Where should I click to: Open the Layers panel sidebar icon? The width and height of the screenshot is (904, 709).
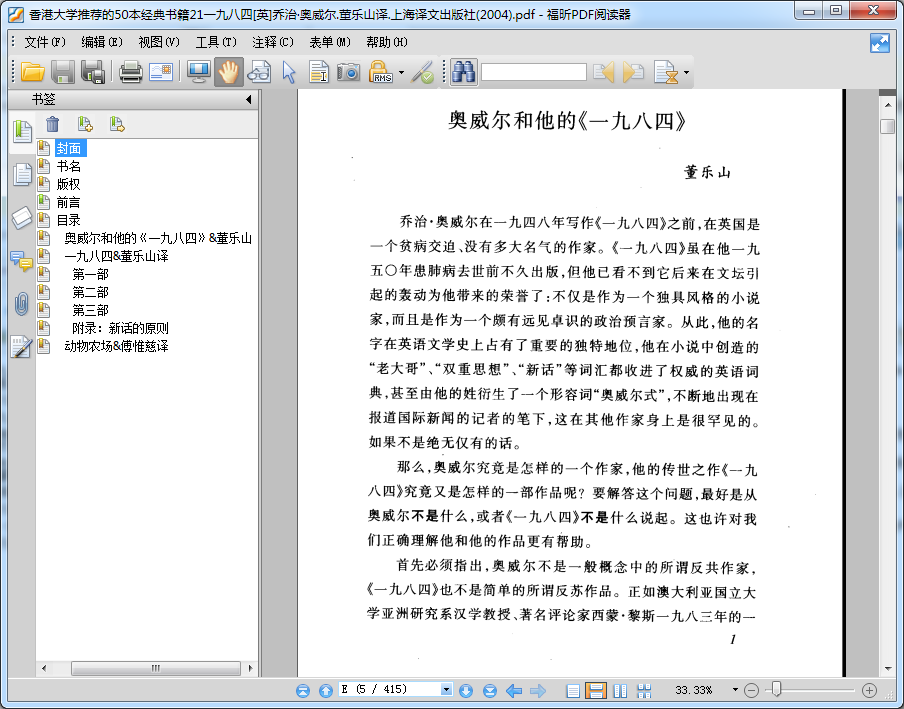click(x=22, y=217)
